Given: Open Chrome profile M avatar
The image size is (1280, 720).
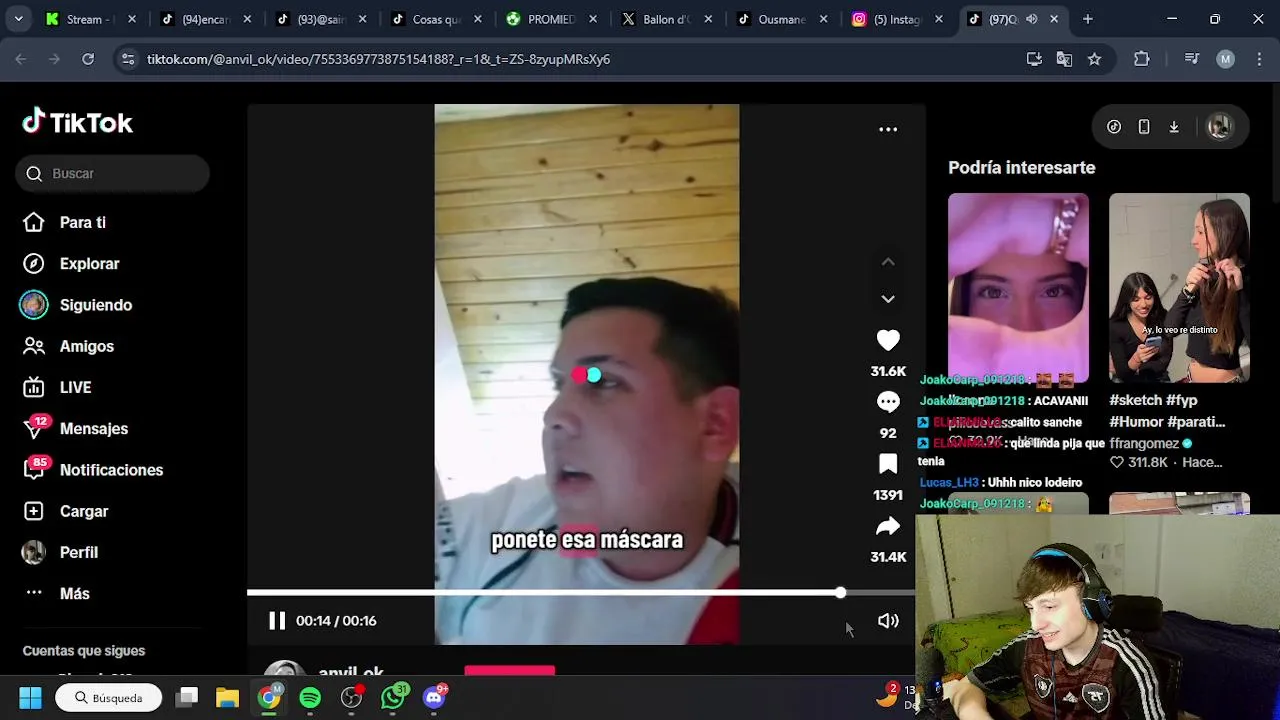Looking at the screenshot, I should coord(1226,59).
